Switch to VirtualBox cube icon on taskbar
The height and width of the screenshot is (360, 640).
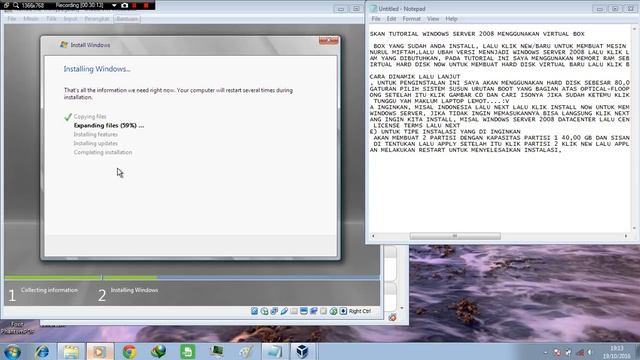click(x=303, y=351)
